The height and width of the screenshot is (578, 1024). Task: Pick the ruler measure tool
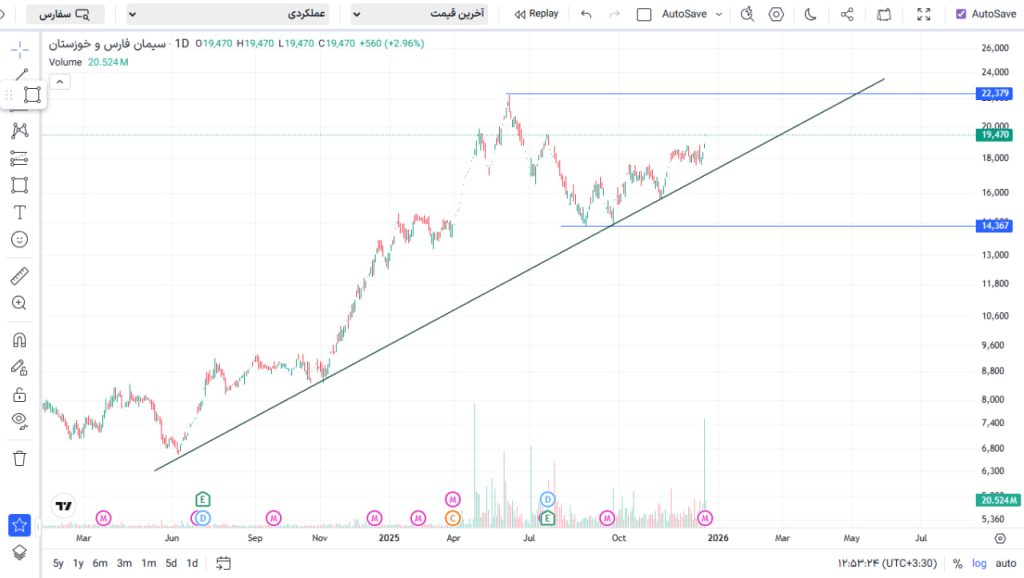coord(19,276)
